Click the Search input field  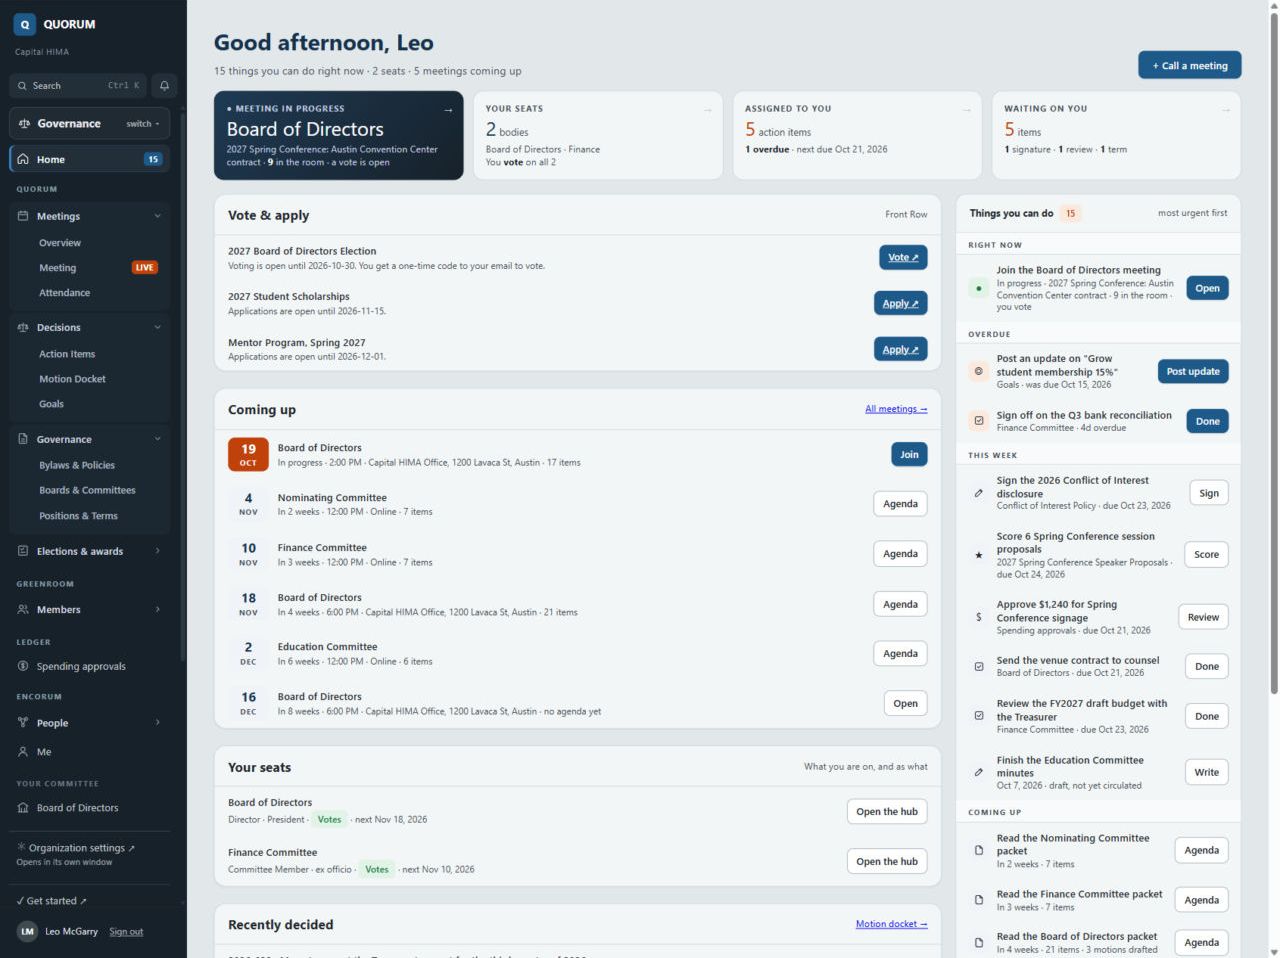click(79, 86)
